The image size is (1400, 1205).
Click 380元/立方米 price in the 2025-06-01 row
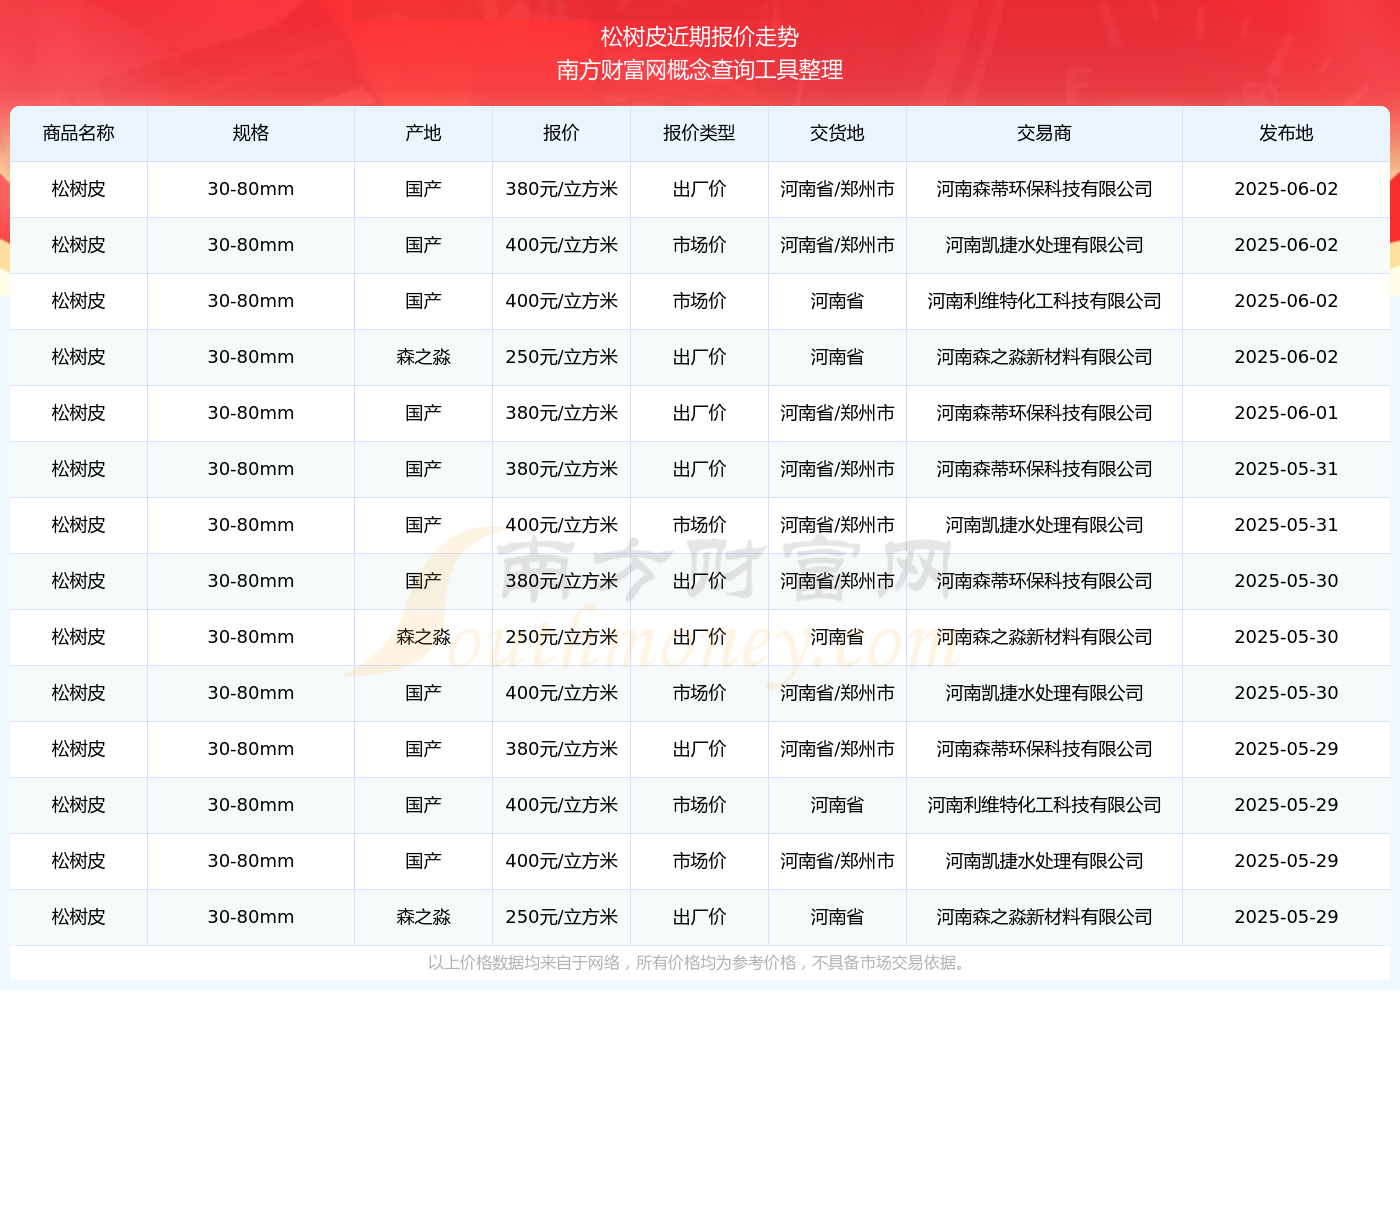(561, 413)
